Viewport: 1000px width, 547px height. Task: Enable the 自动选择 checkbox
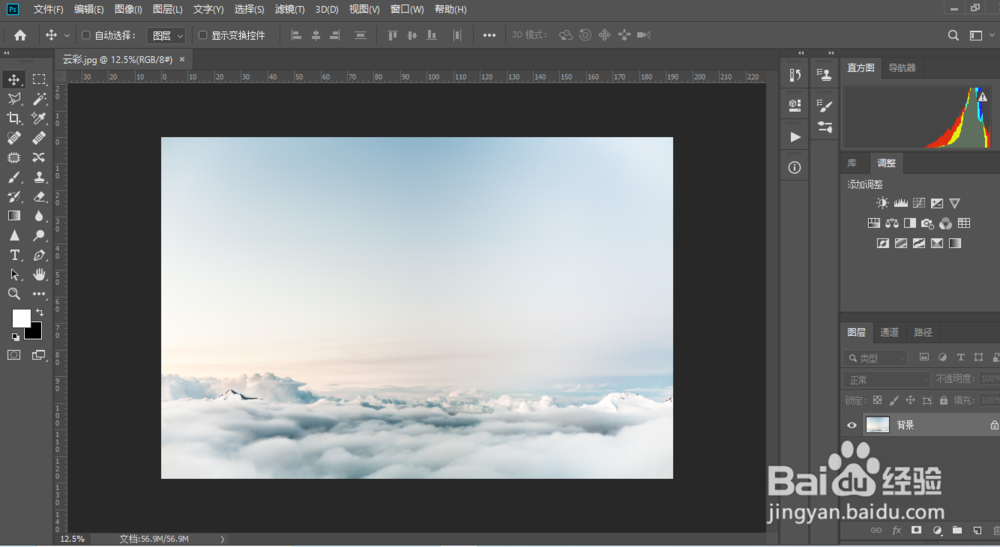pyautogui.click(x=85, y=35)
